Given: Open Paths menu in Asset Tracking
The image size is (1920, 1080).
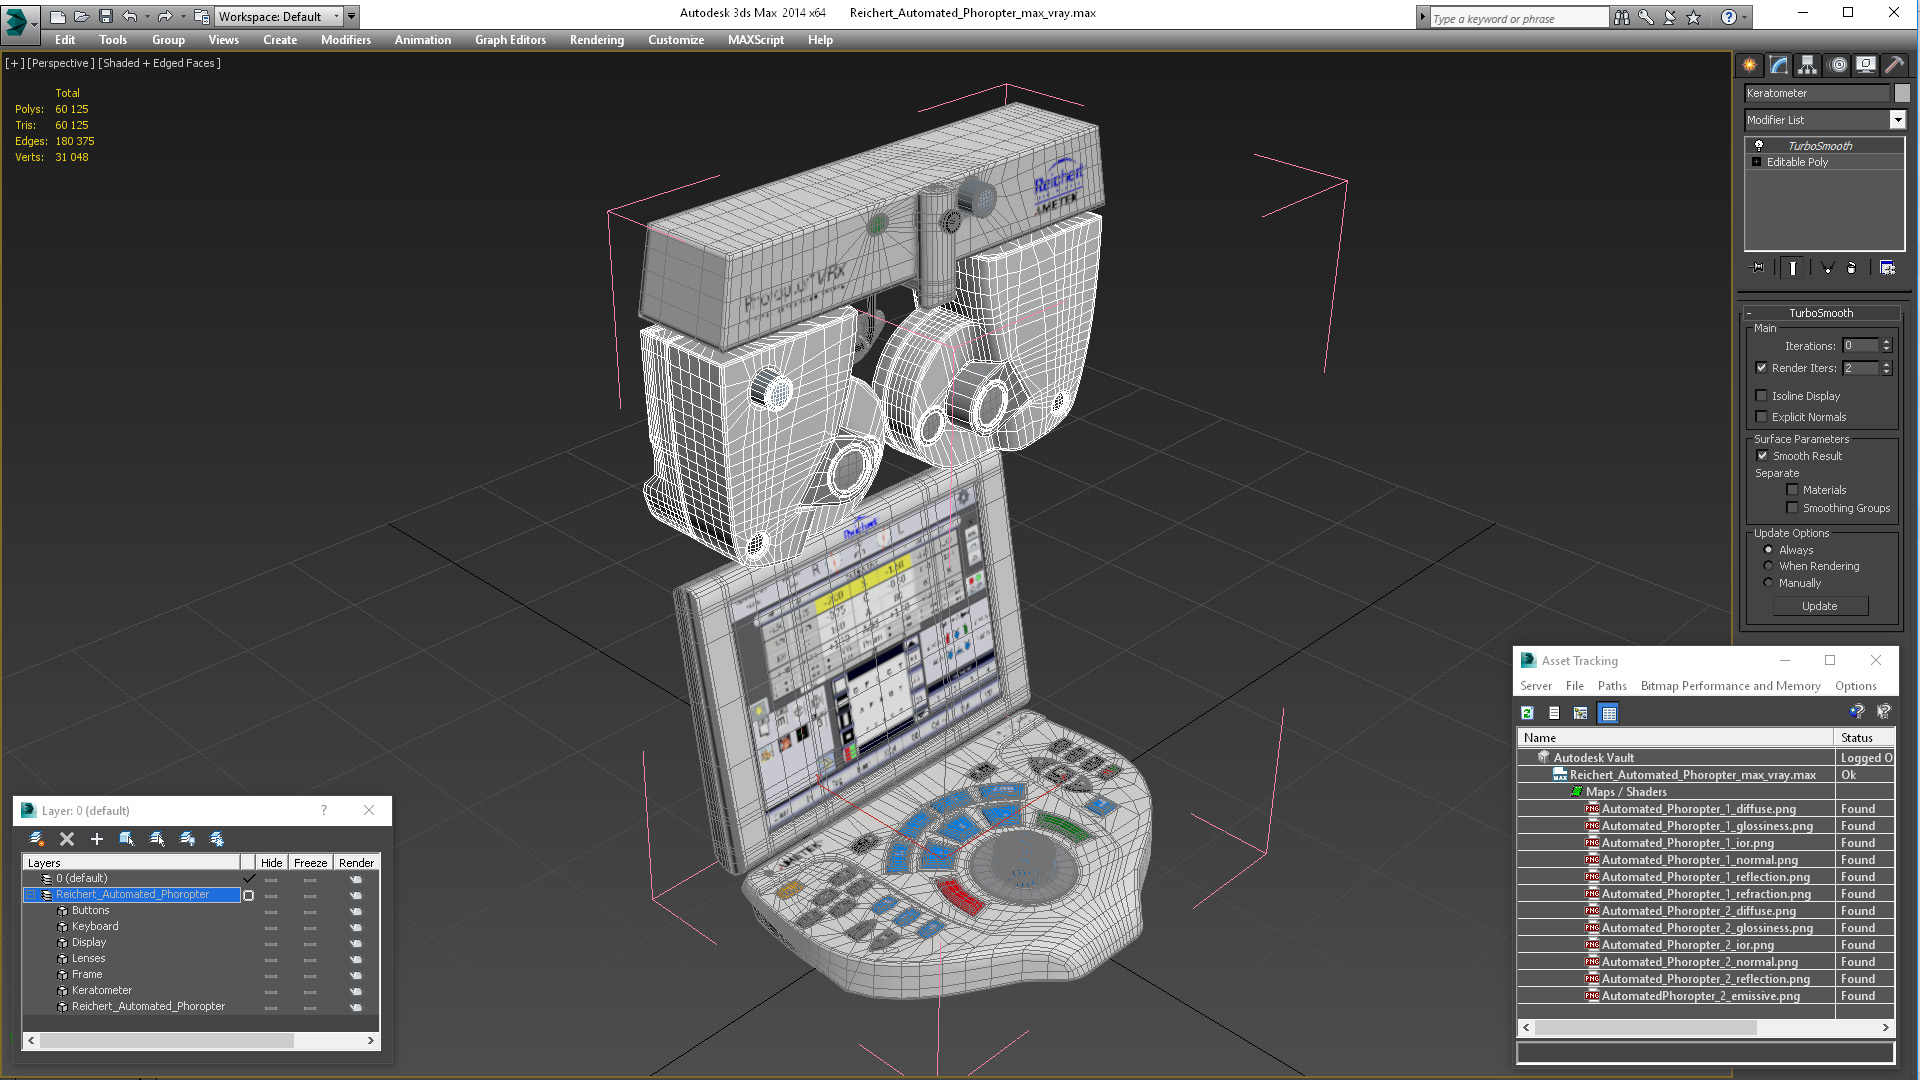Looking at the screenshot, I should click(x=1612, y=686).
